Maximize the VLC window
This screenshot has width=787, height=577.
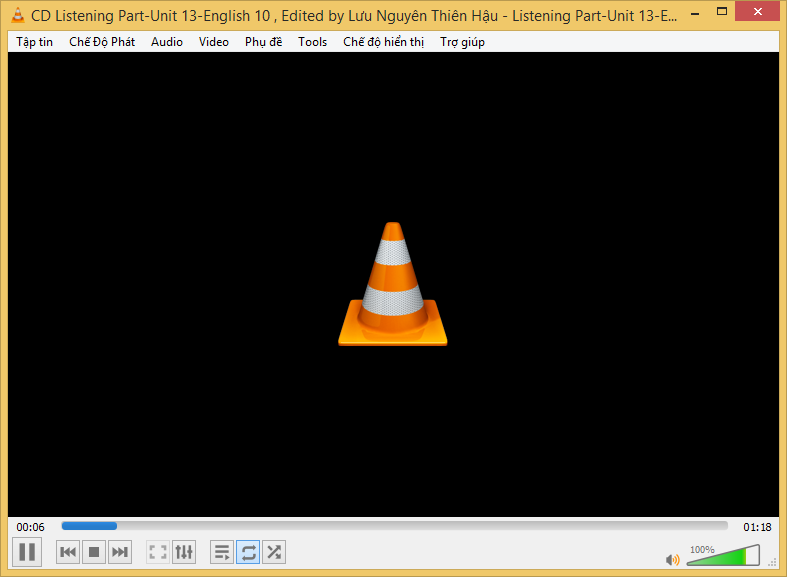pos(722,12)
